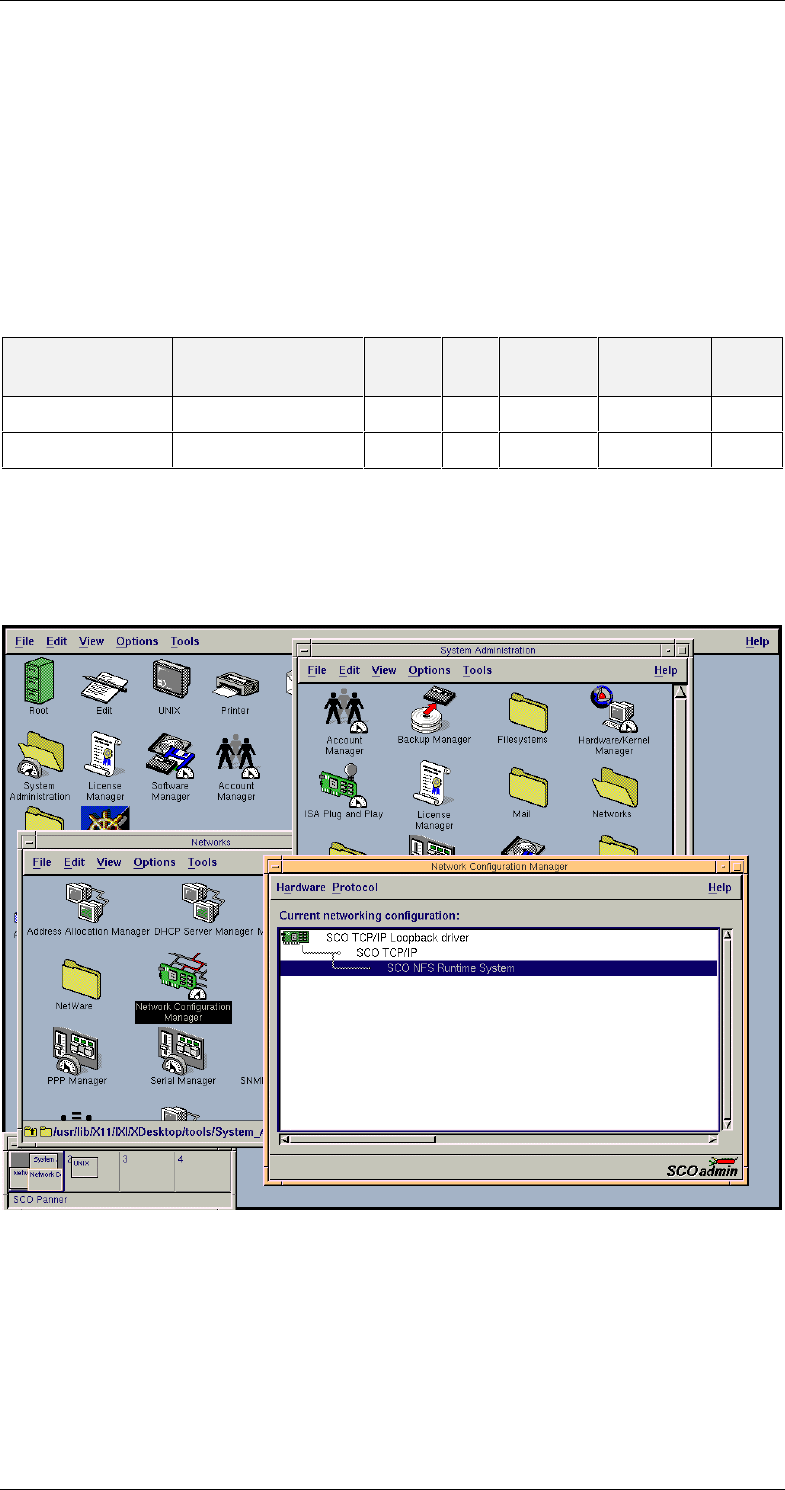Open the desktop window's Help menu
785x1490 pixels.
(x=758, y=641)
